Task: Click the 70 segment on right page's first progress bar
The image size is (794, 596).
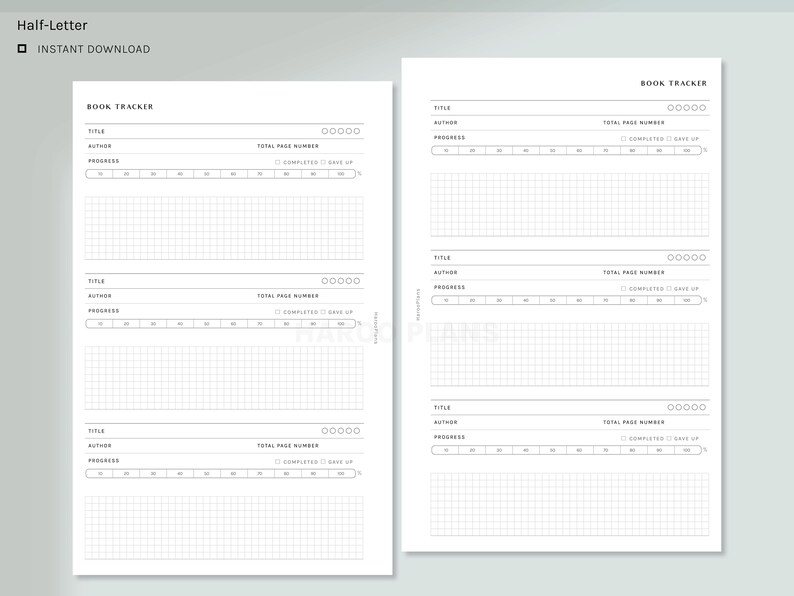Action: 606,151
